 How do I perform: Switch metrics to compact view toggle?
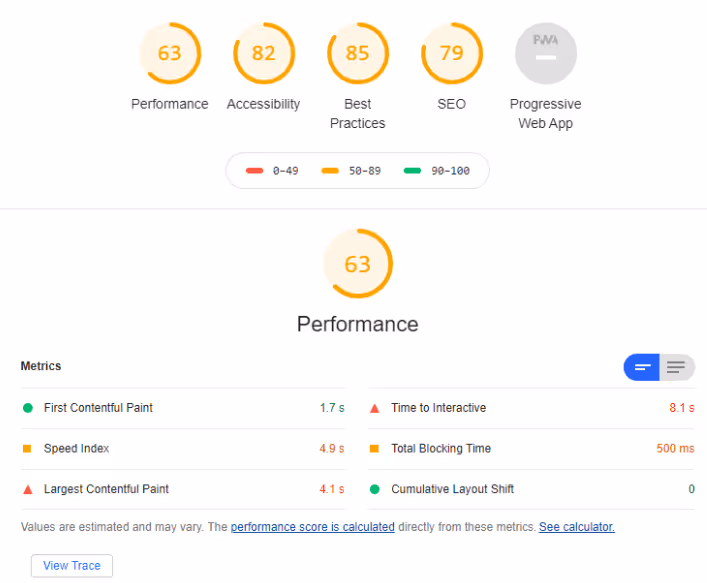click(641, 367)
